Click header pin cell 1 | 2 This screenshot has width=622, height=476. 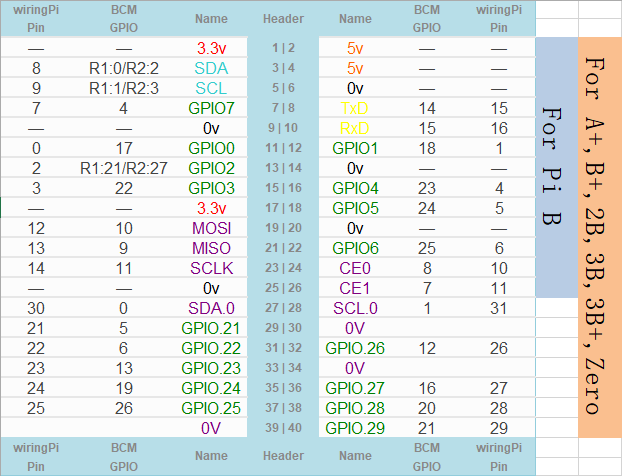[x=283, y=48]
